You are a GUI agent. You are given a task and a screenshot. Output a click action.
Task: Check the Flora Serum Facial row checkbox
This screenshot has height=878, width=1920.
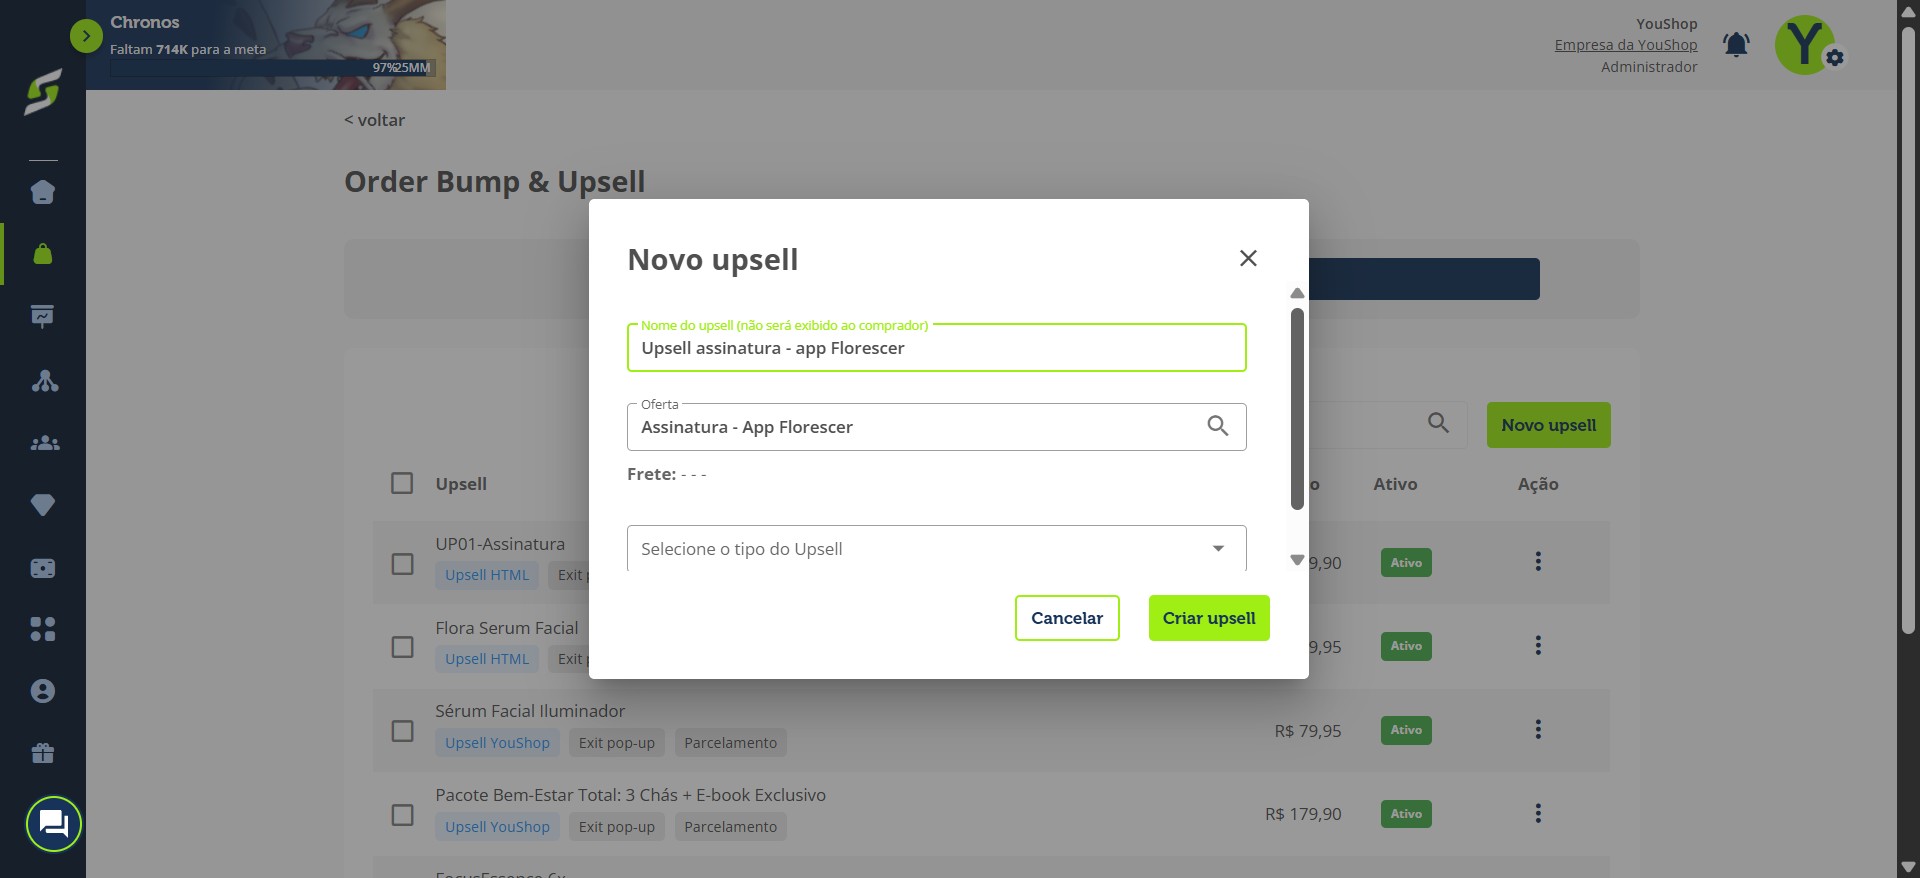click(402, 647)
